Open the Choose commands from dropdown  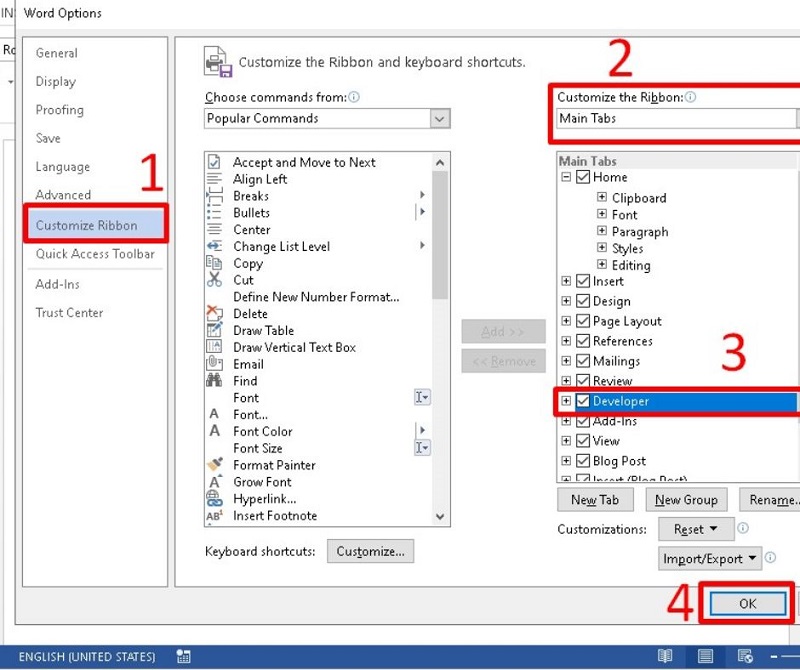click(327, 118)
